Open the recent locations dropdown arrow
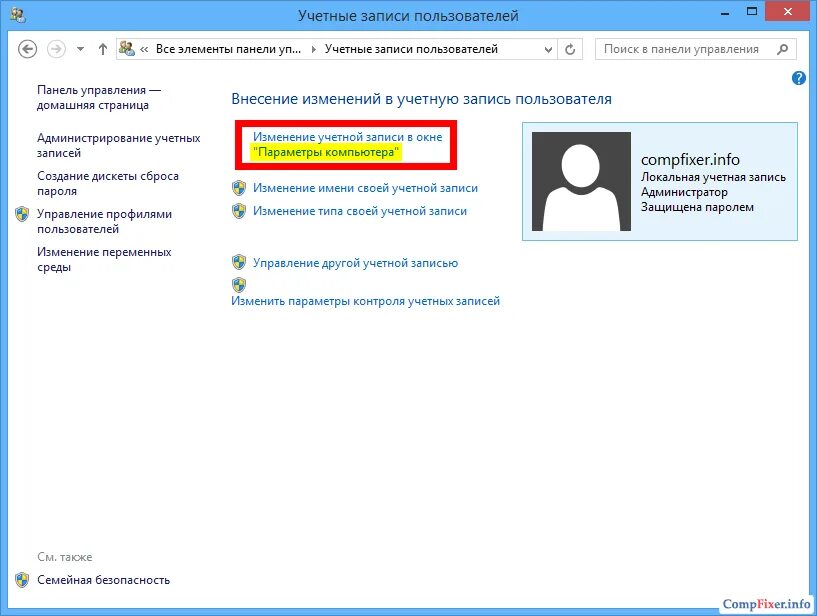This screenshot has width=817, height=616. pyautogui.click(x=80, y=50)
